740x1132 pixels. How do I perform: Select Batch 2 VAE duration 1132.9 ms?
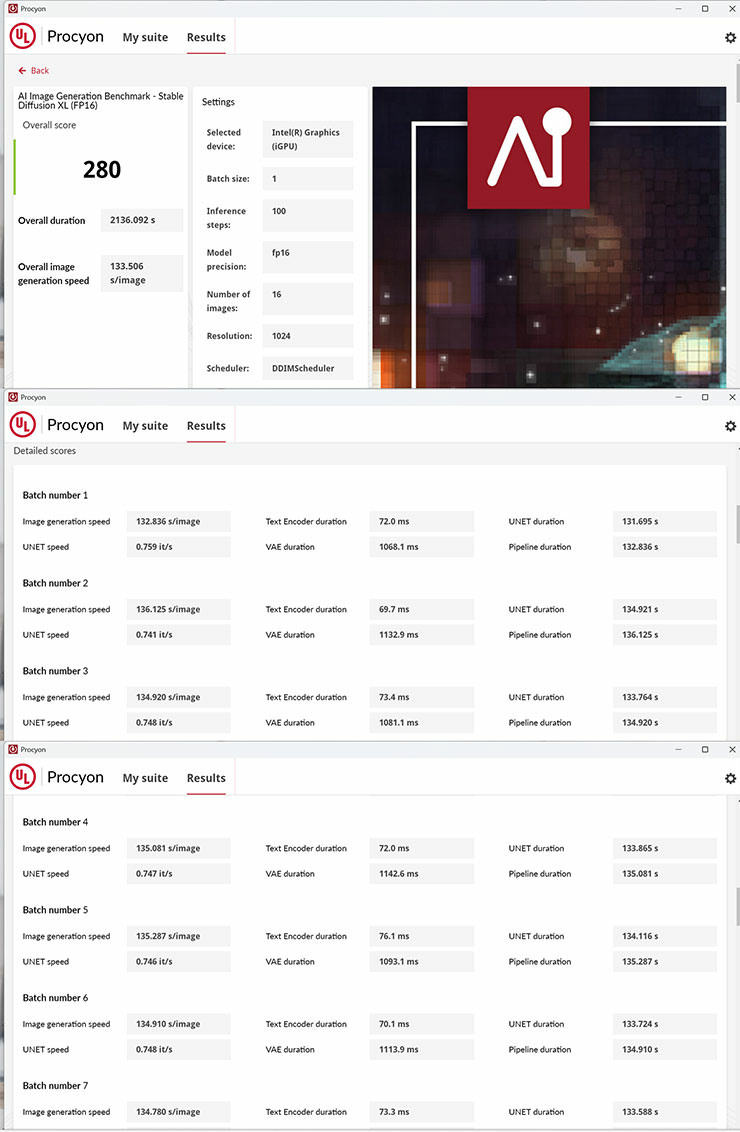[422, 635]
